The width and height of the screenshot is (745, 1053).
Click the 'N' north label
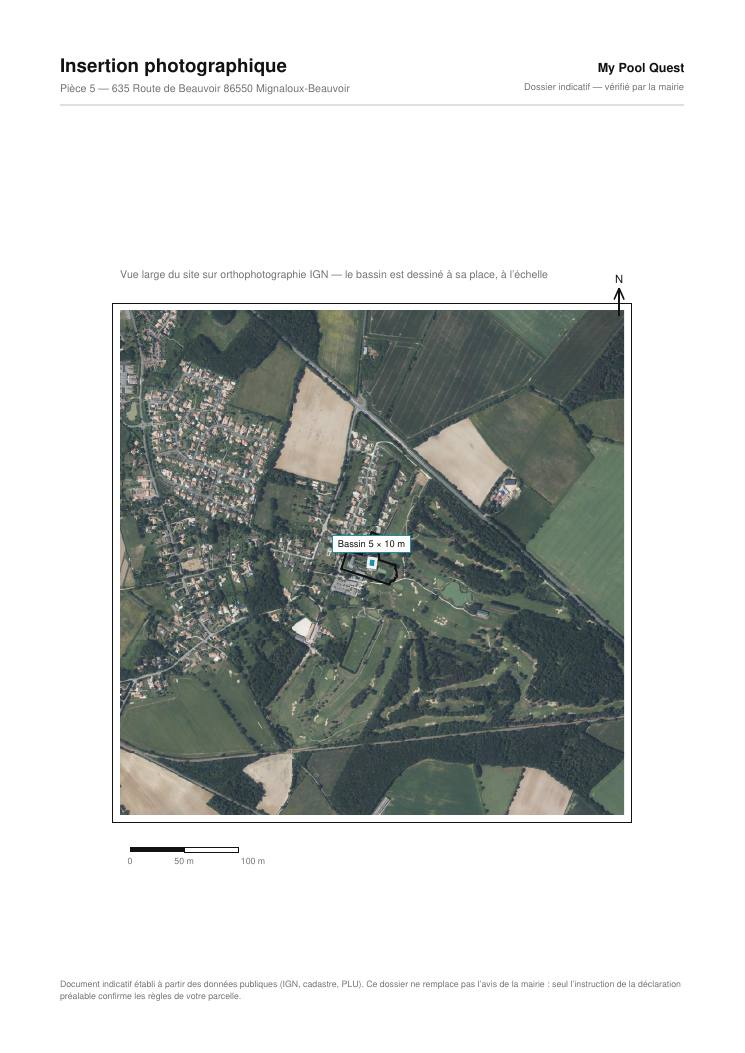pyautogui.click(x=619, y=279)
